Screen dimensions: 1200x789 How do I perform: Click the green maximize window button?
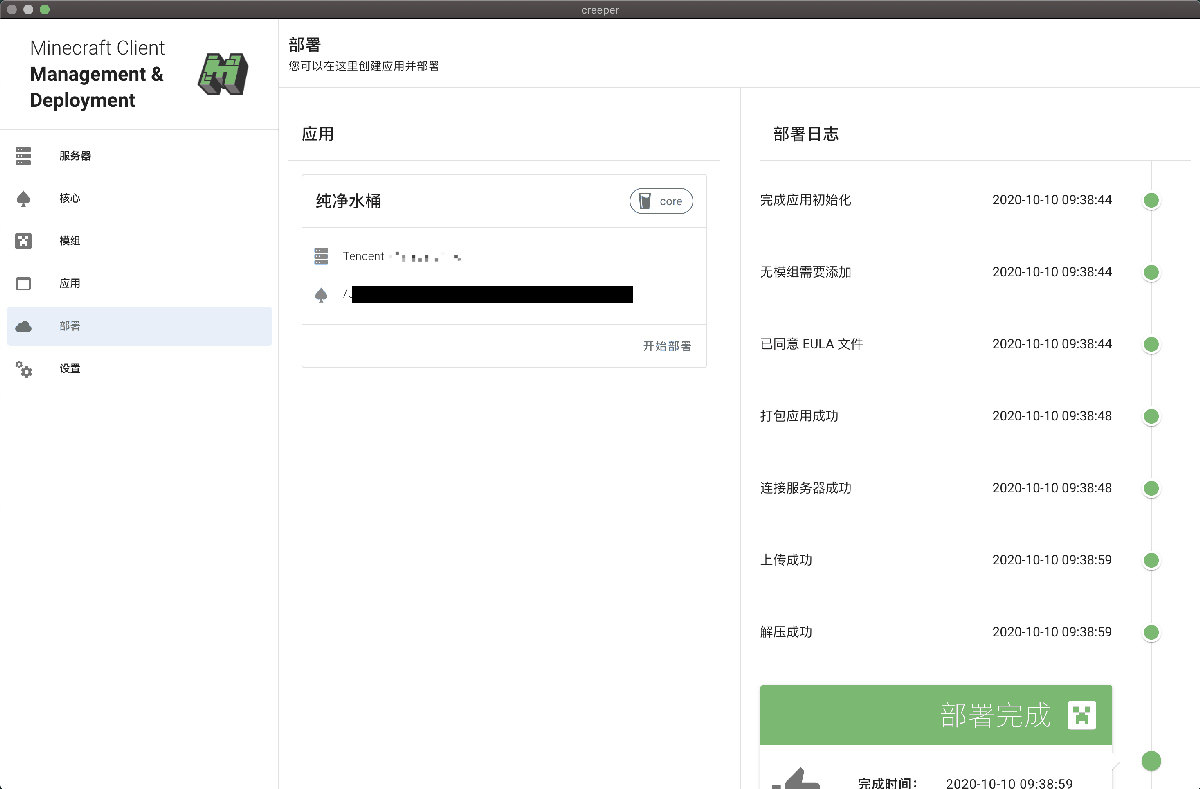[x=45, y=9]
